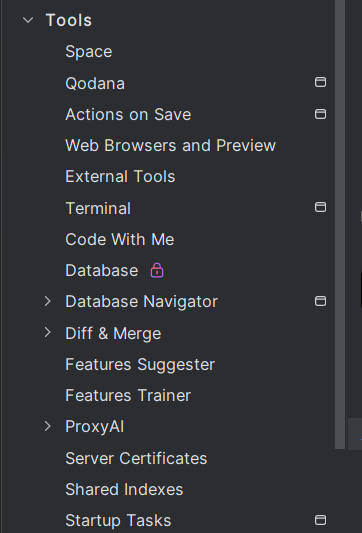The width and height of the screenshot is (362, 533).
Task: Select the Code With Me entry
Action: click(120, 239)
